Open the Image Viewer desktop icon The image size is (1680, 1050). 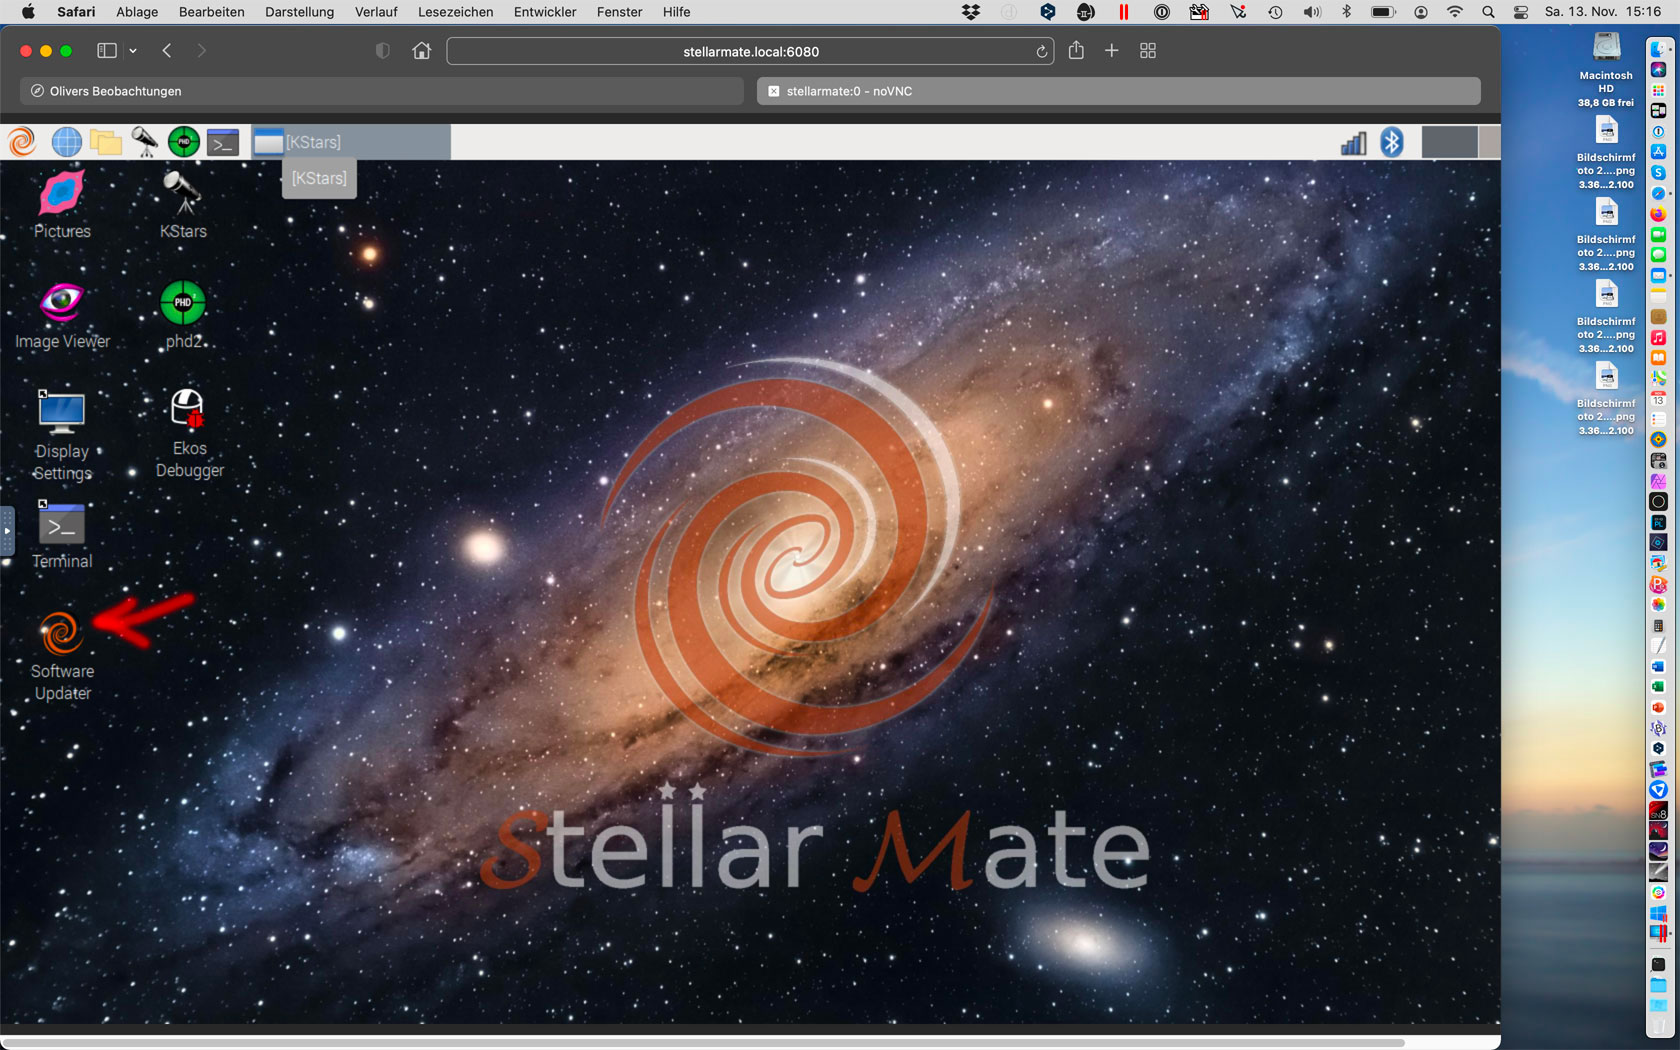point(62,316)
